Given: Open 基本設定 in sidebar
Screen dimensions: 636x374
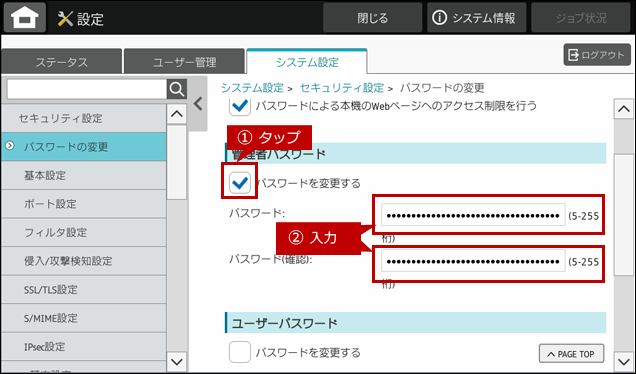Looking at the screenshot, I should click(x=84, y=175).
